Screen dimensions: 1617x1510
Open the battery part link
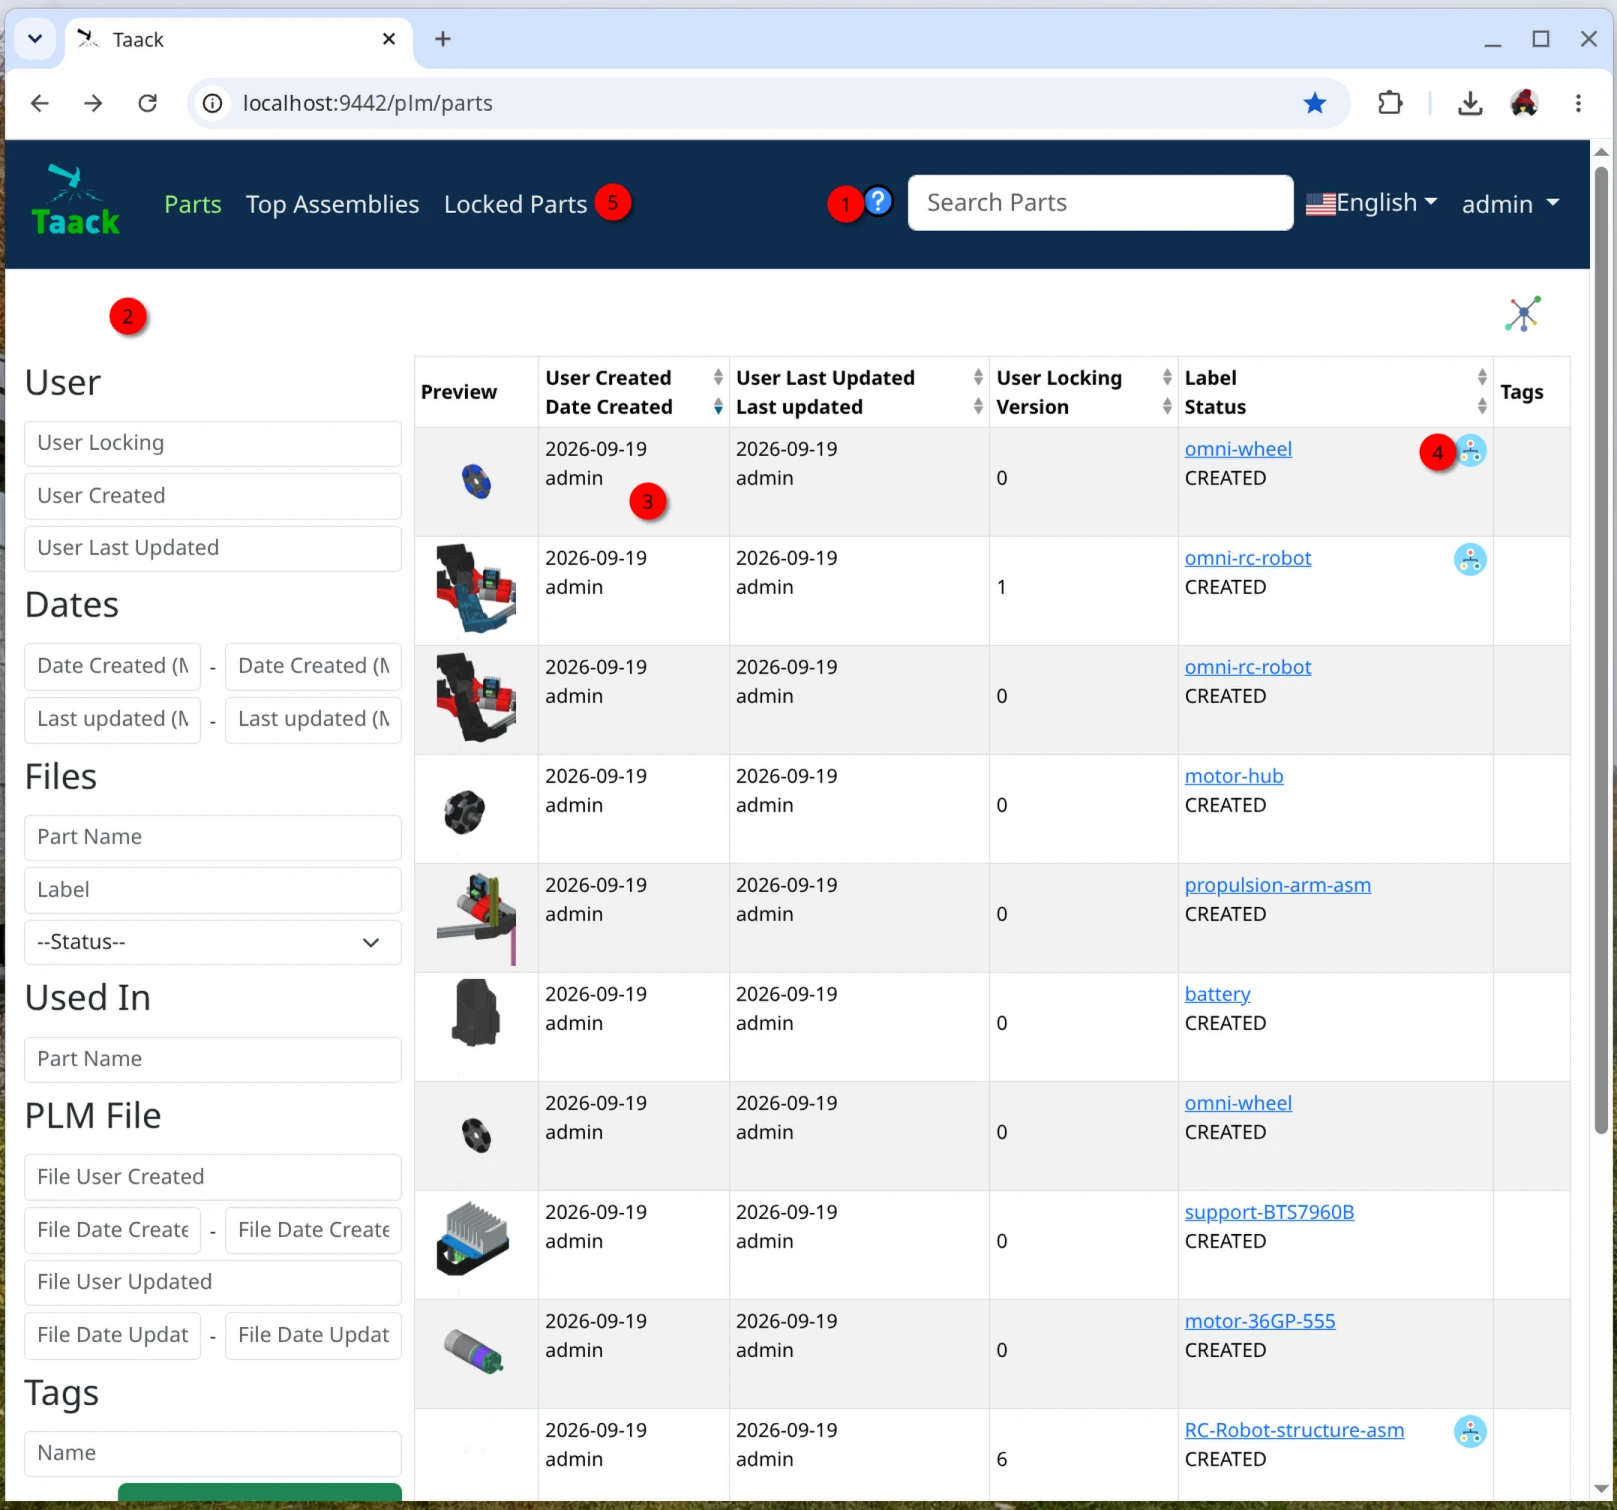tap(1218, 994)
